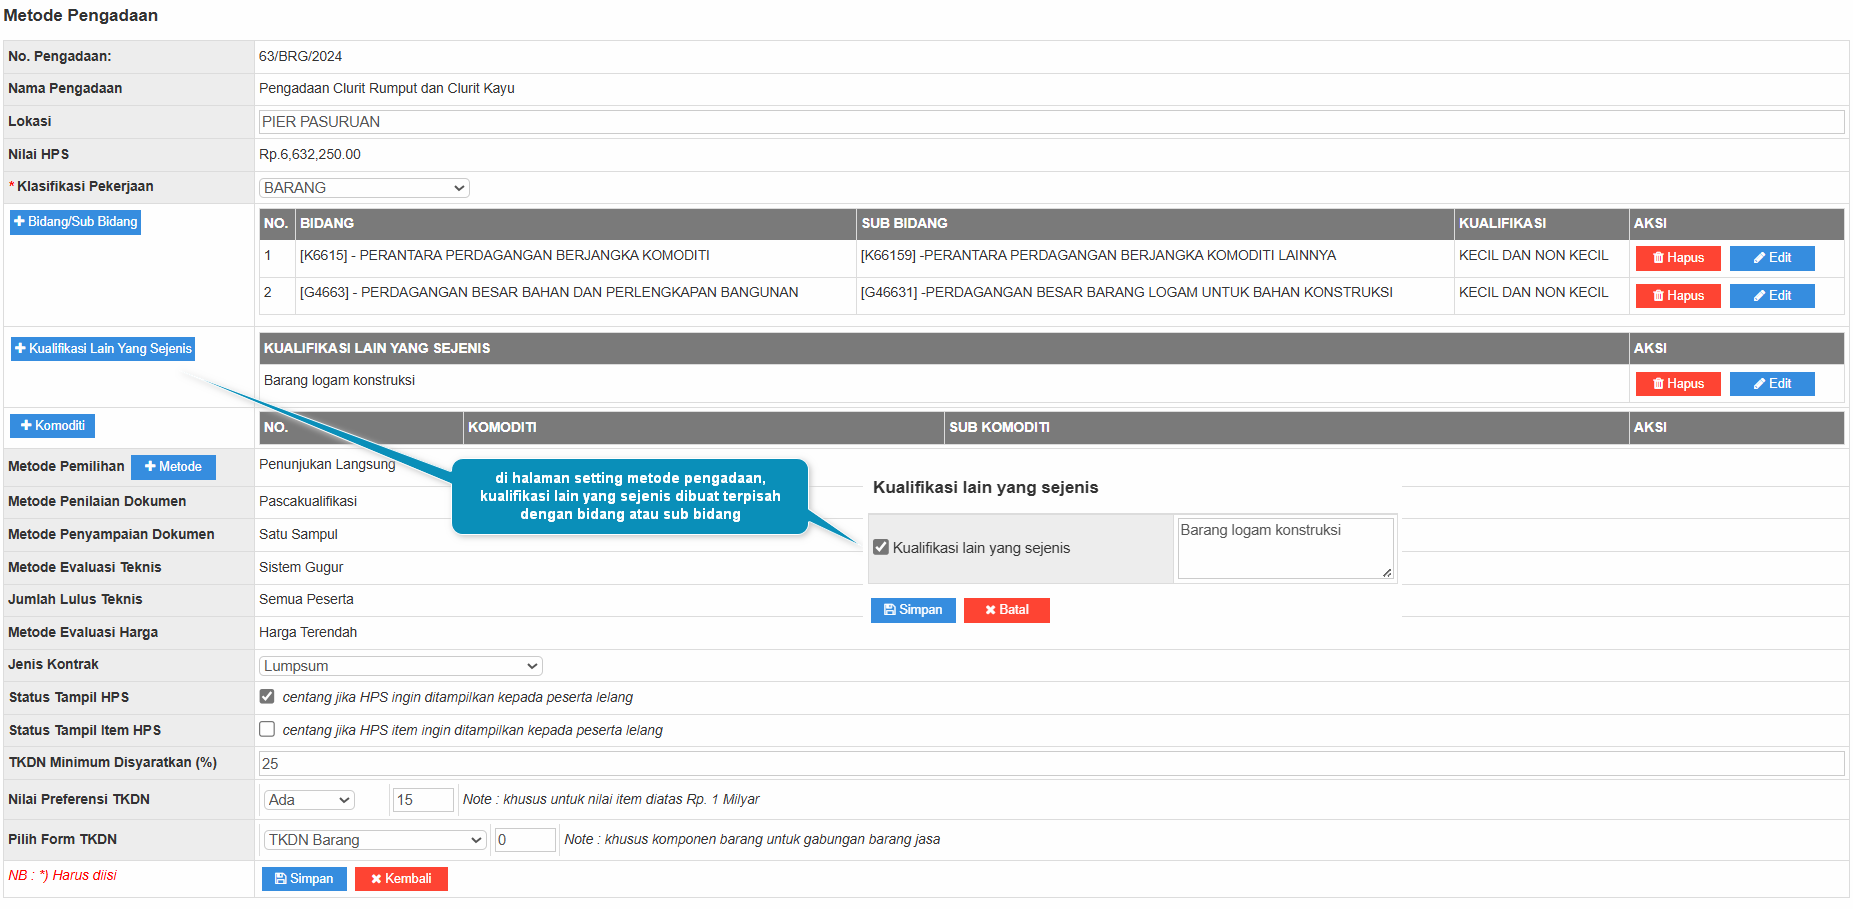The height and width of the screenshot is (909, 1853).
Task: Delete the Barang logam konstruksi qualification
Action: [x=1677, y=384]
